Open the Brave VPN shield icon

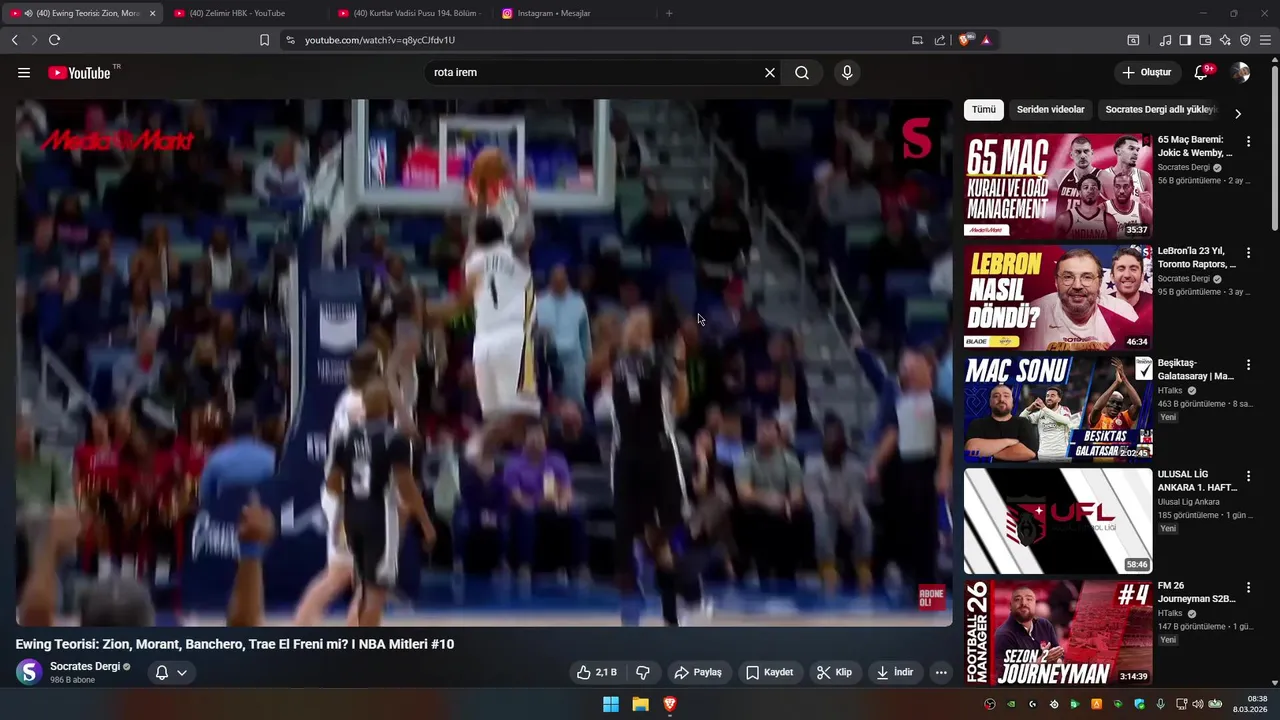coord(1245,40)
